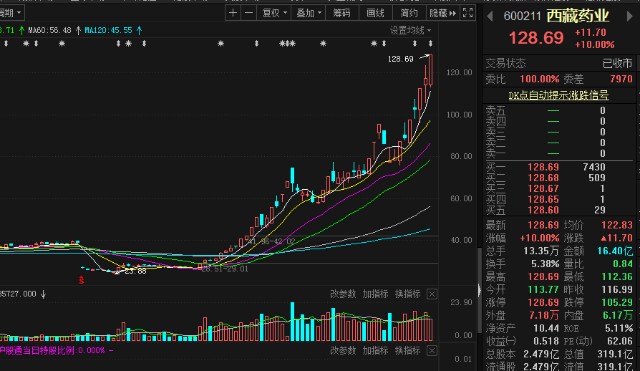
Task: Click the up arrow after MA60:56.48
Action: pos(78,30)
